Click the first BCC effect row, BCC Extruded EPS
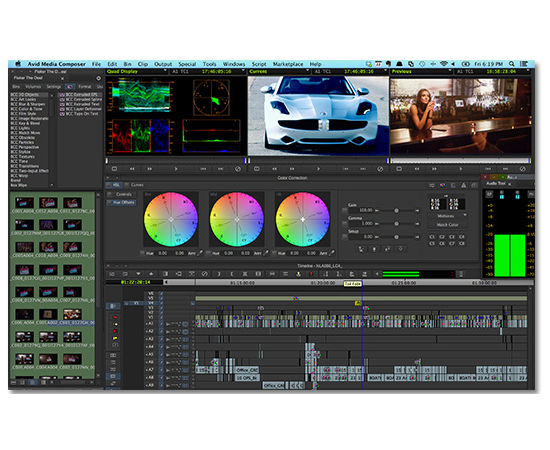 (80, 95)
